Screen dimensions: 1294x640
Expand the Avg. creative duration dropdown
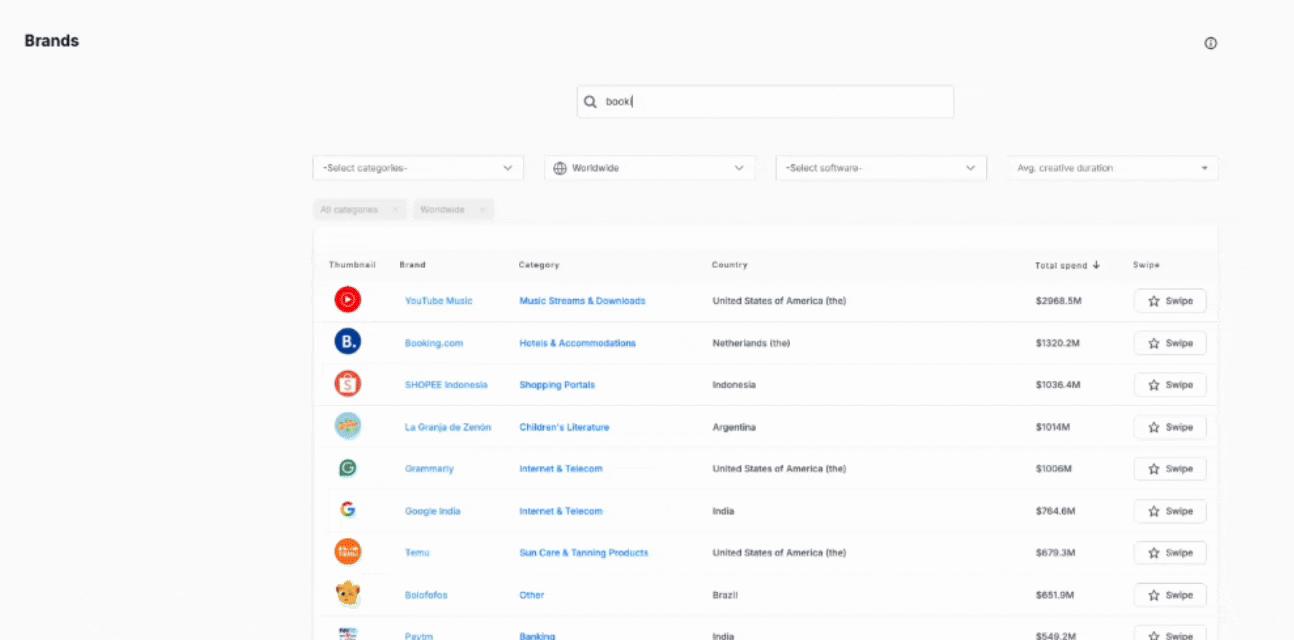click(1112, 168)
